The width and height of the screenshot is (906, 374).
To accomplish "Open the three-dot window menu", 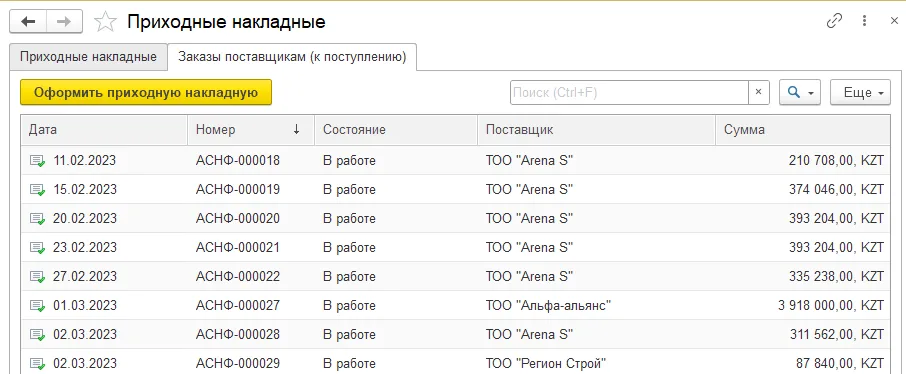I will pos(864,21).
